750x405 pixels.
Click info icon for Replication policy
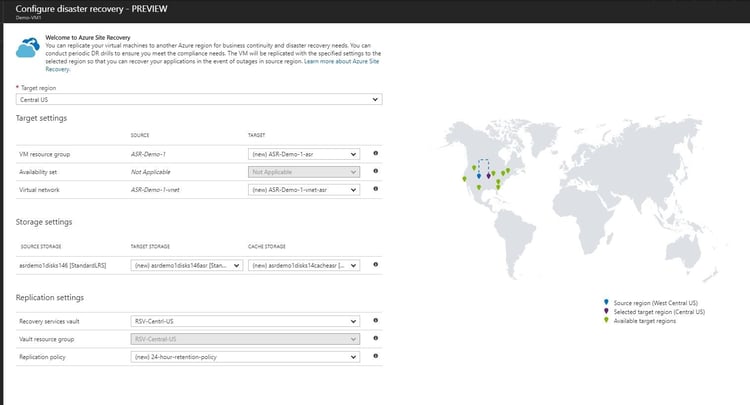pos(375,356)
